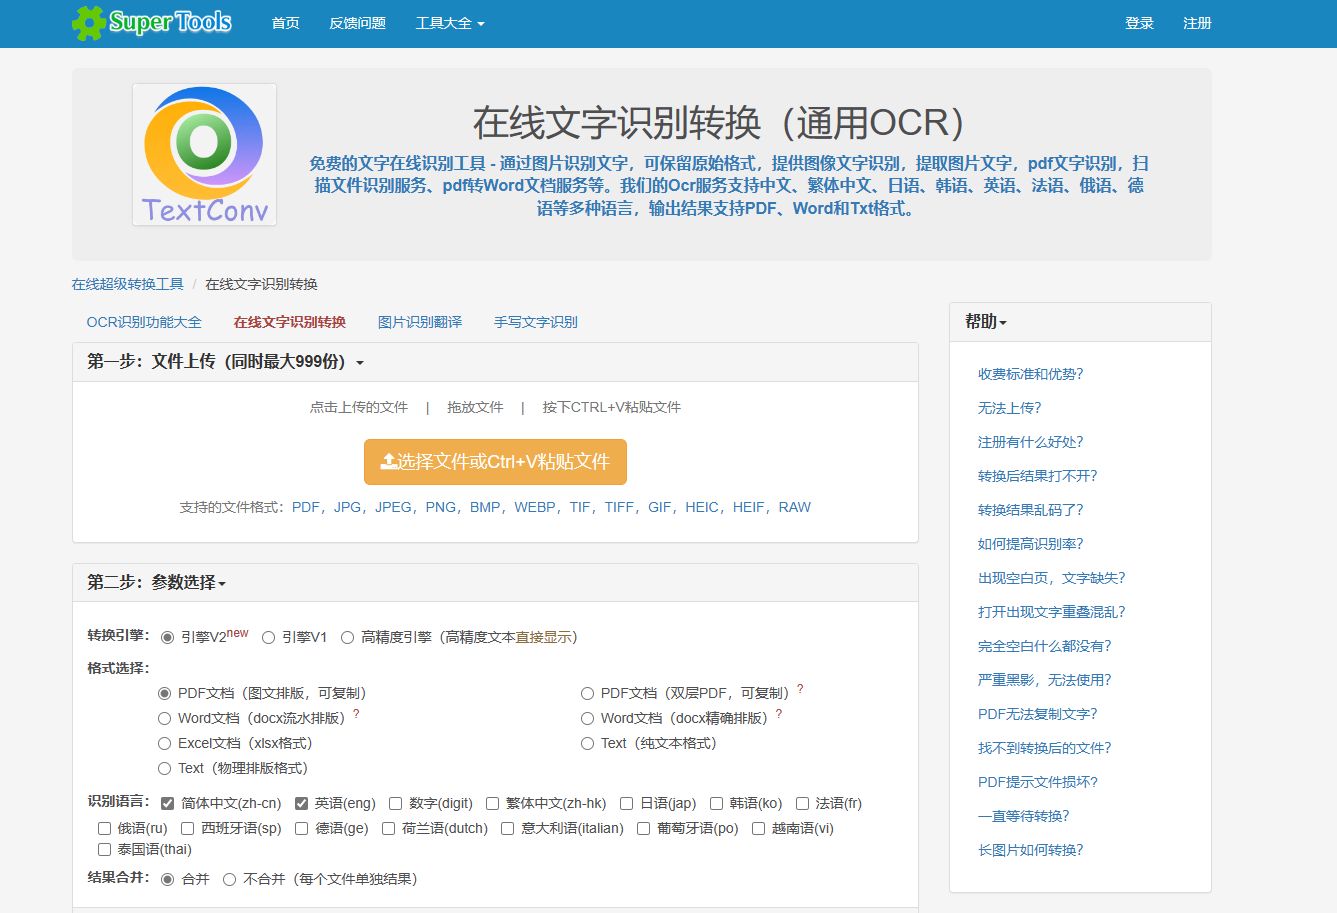Select 不合并 result option

(229, 879)
